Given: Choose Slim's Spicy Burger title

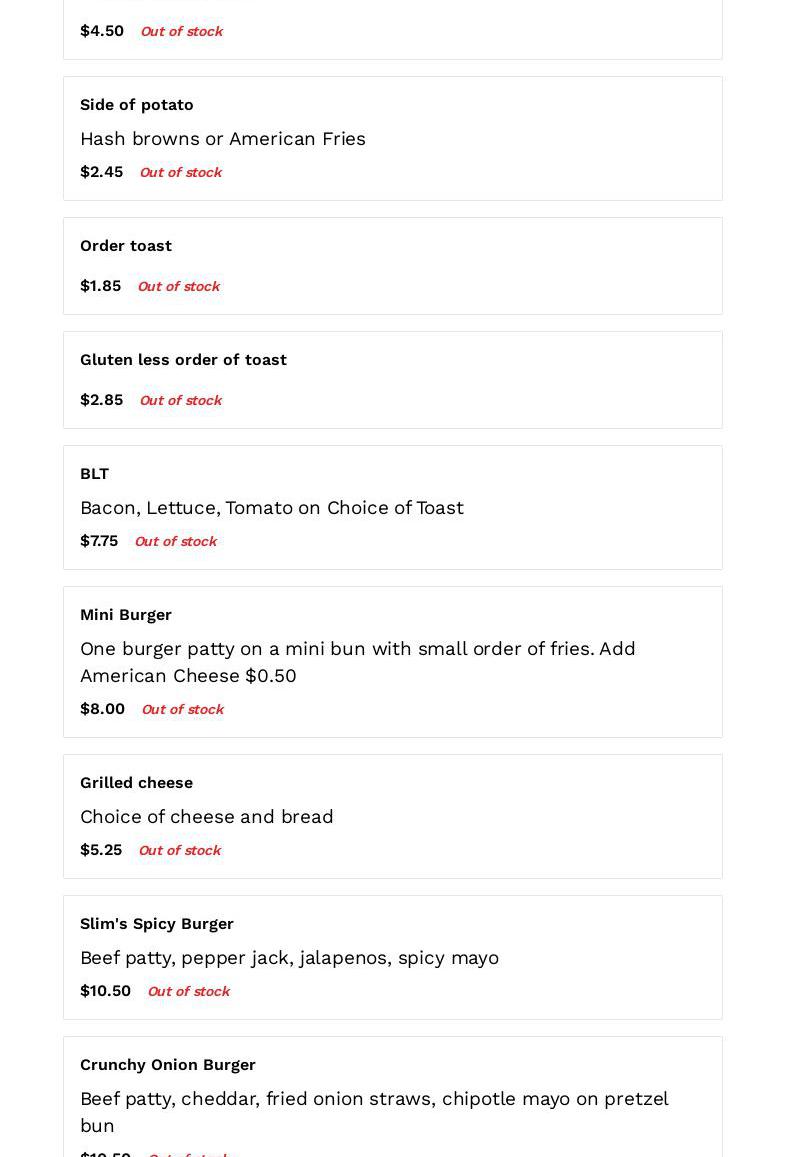Looking at the screenshot, I should click(x=156, y=924).
